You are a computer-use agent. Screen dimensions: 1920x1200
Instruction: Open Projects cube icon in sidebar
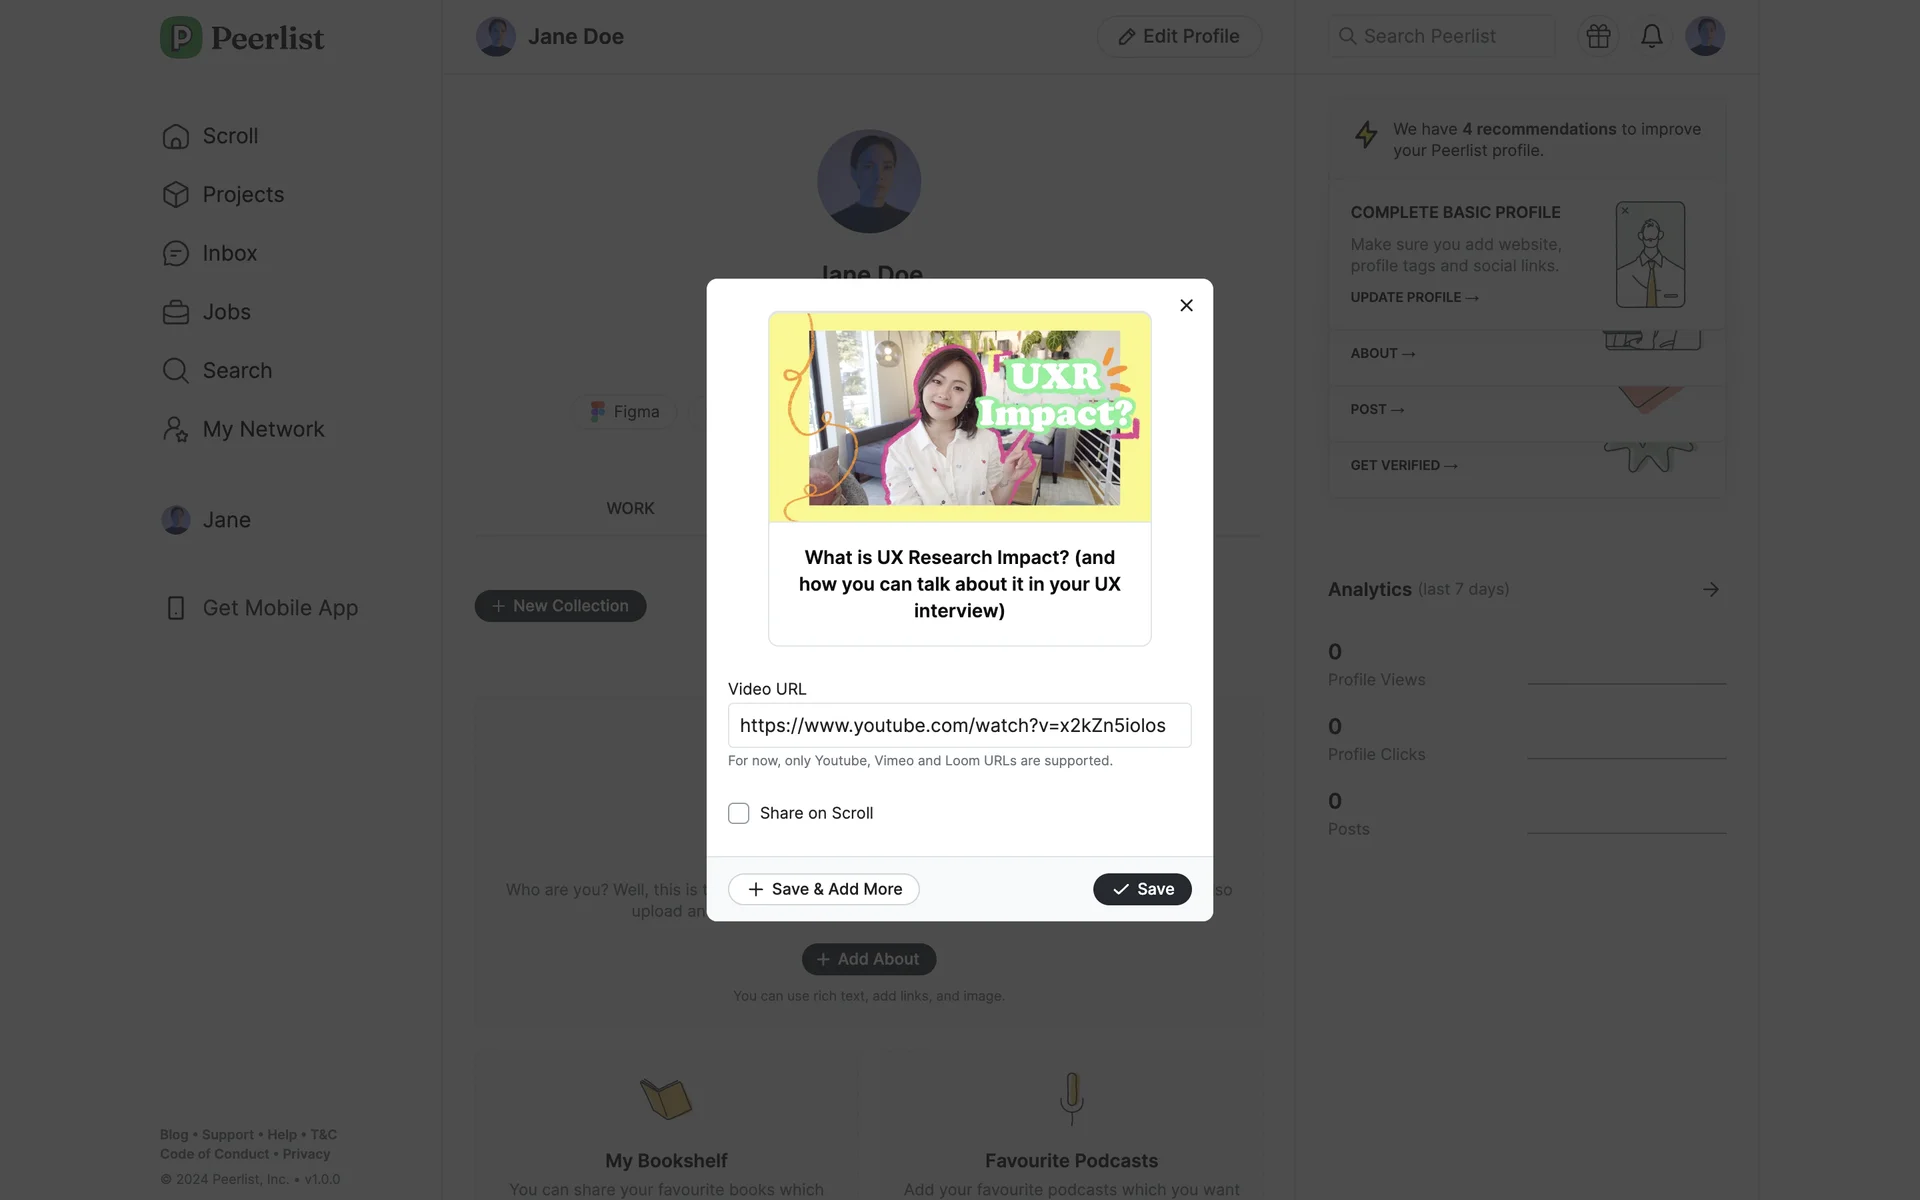(x=176, y=195)
